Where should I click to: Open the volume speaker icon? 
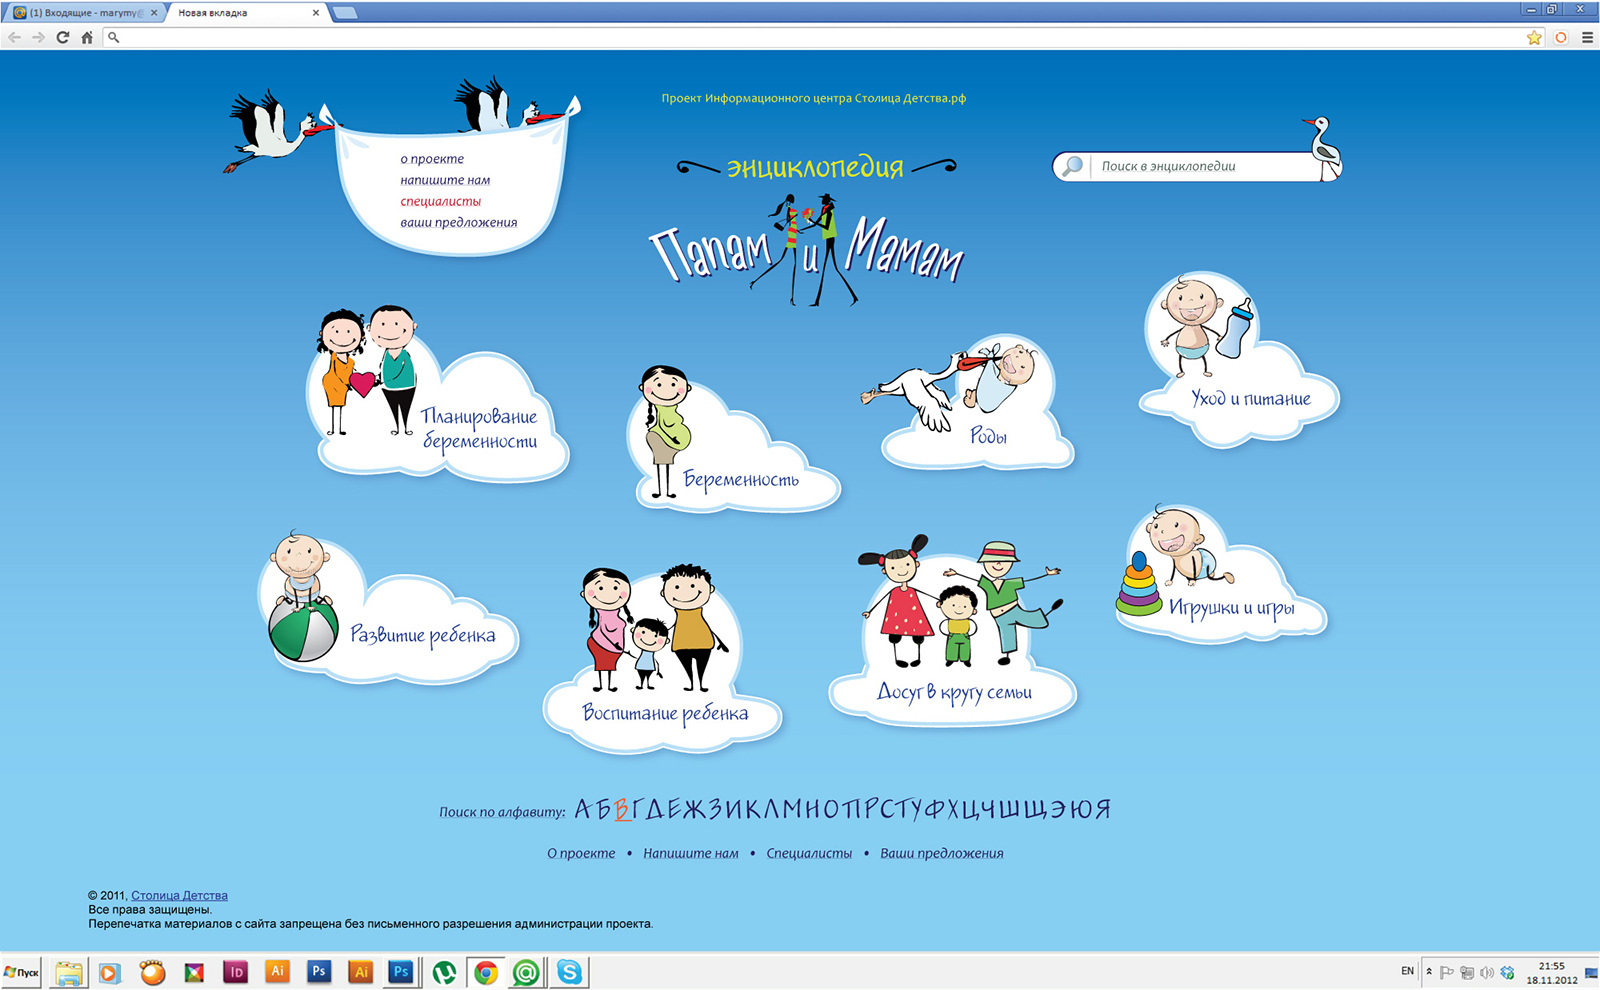(1487, 972)
